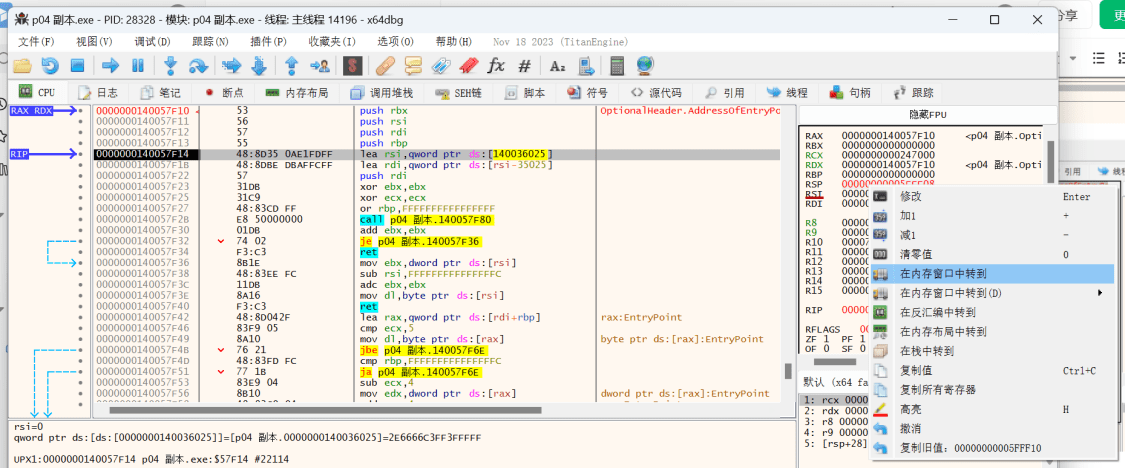
Task: Open the Variables hash icon
Action: tap(524, 66)
